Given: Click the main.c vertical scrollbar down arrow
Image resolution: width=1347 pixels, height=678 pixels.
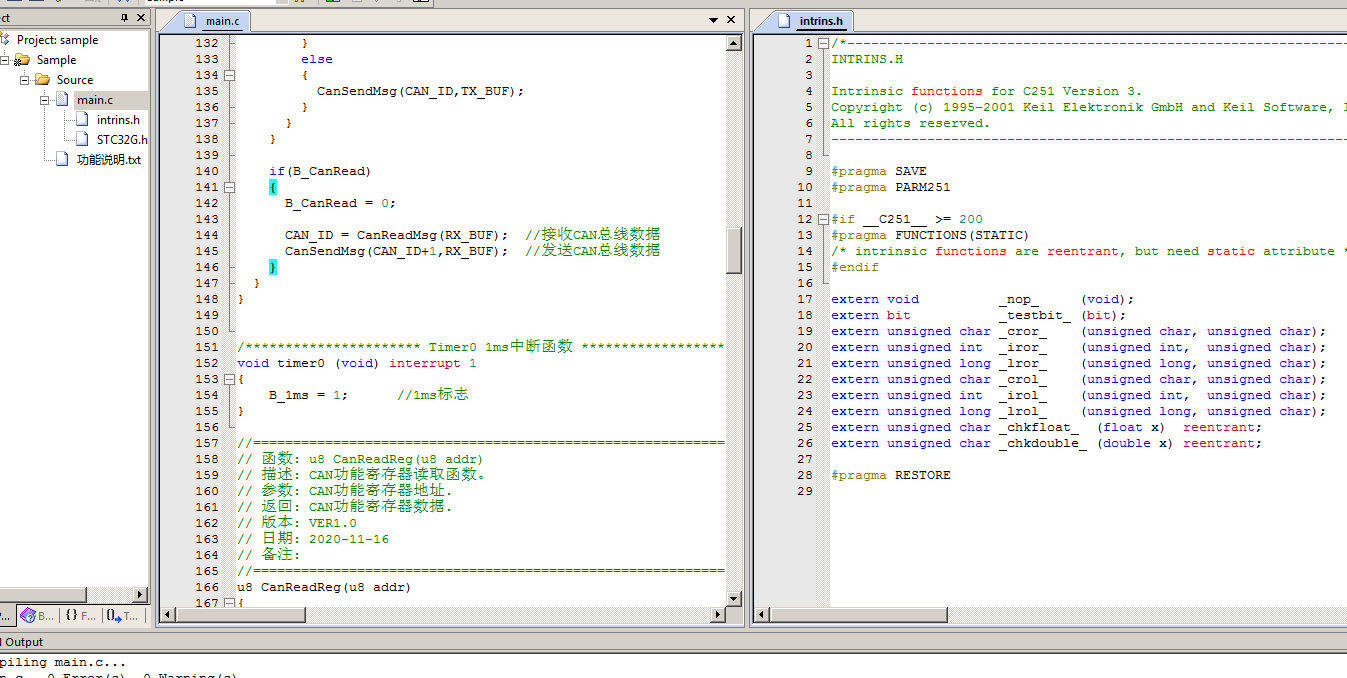Looking at the screenshot, I should tap(734, 598).
